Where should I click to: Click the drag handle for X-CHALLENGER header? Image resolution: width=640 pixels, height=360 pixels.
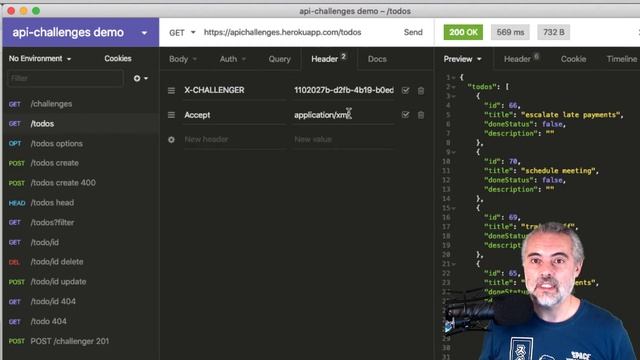[x=171, y=90]
